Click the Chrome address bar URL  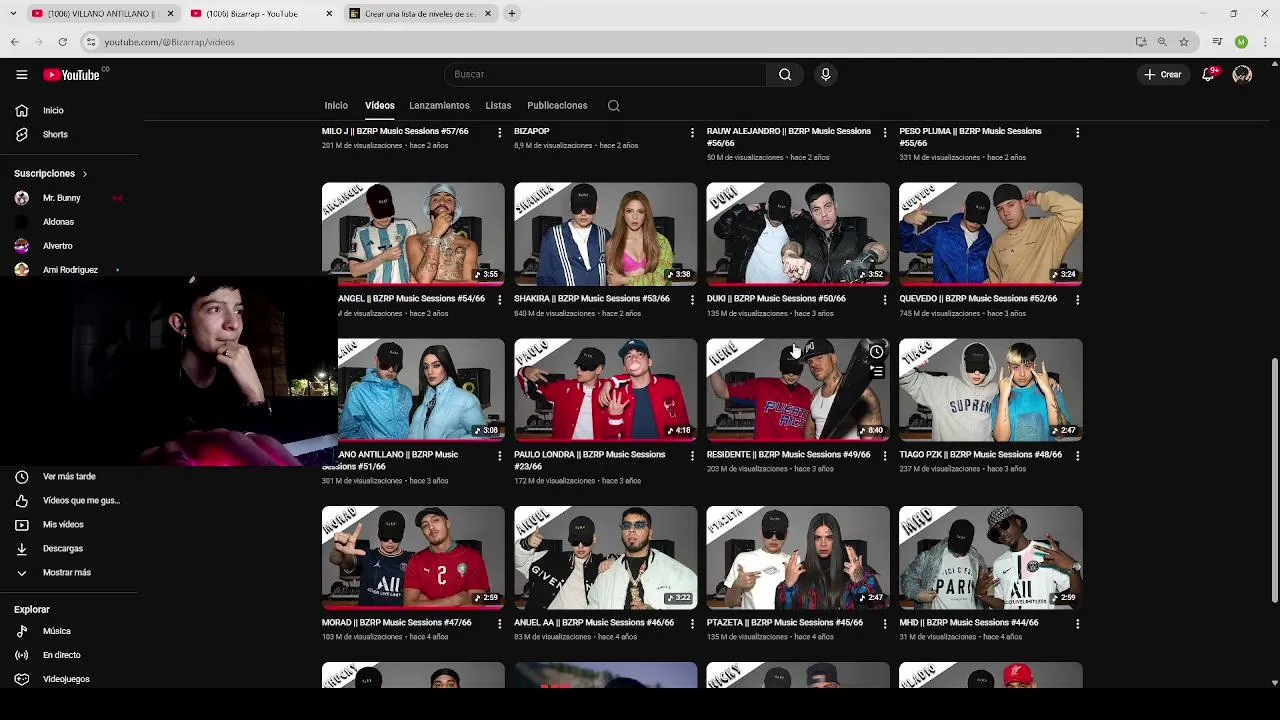[x=169, y=42]
